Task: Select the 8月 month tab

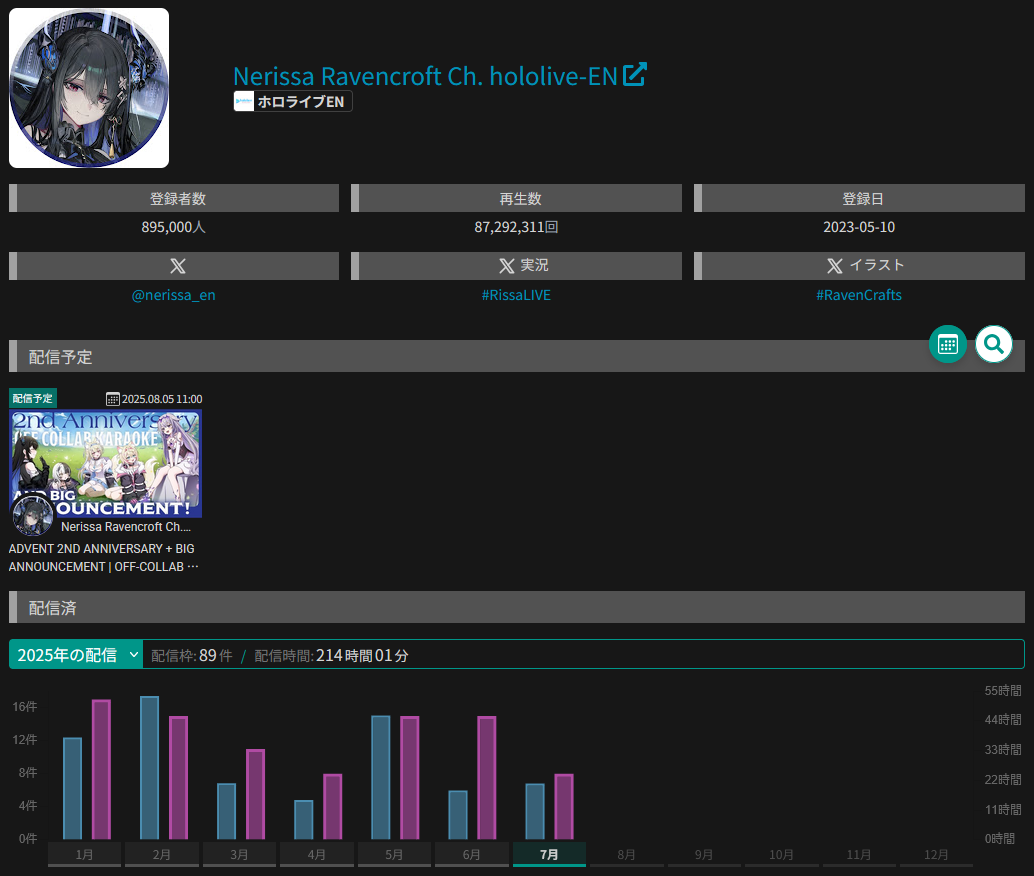Action: point(626,854)
